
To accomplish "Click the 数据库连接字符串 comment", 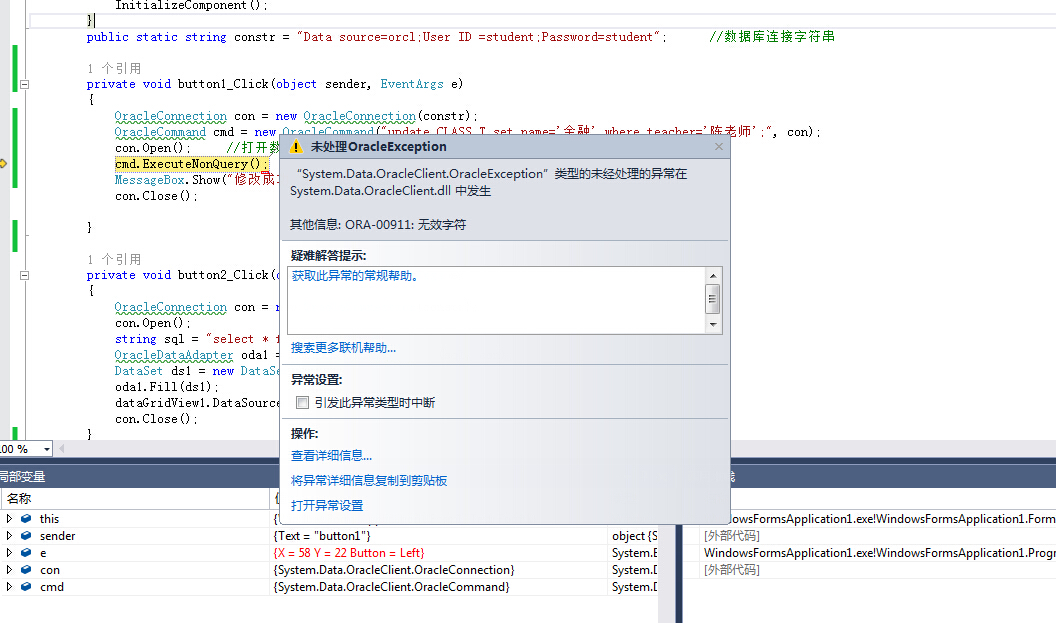I will (772, 37).
